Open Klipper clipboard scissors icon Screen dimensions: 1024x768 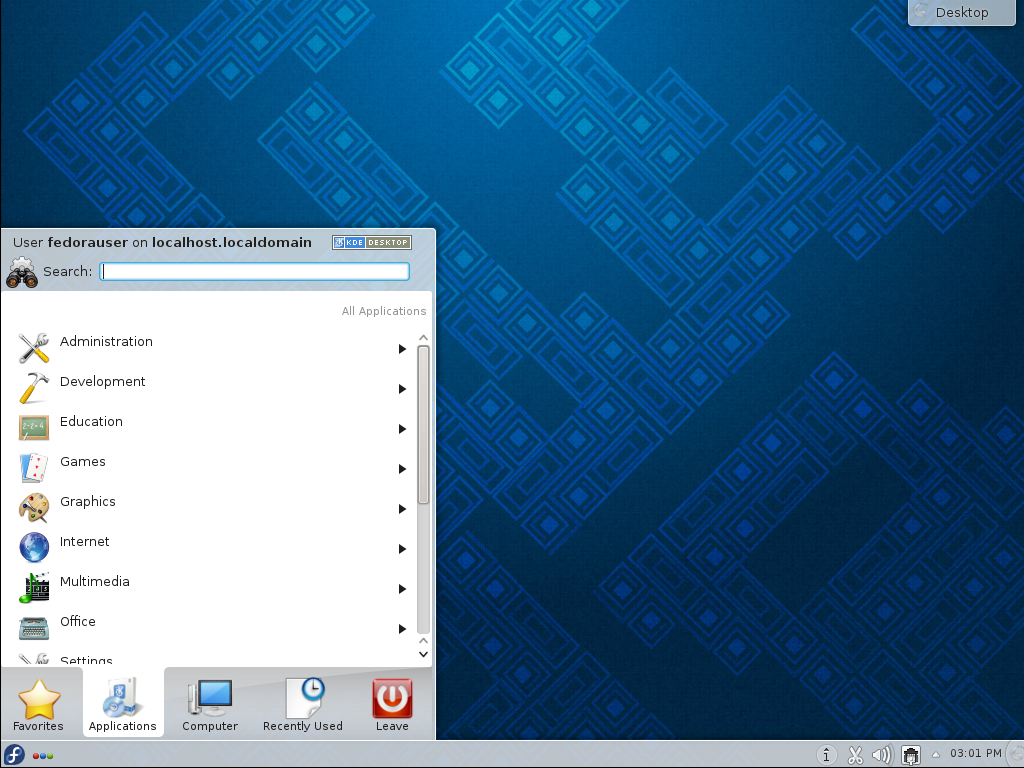pos(855,756)
